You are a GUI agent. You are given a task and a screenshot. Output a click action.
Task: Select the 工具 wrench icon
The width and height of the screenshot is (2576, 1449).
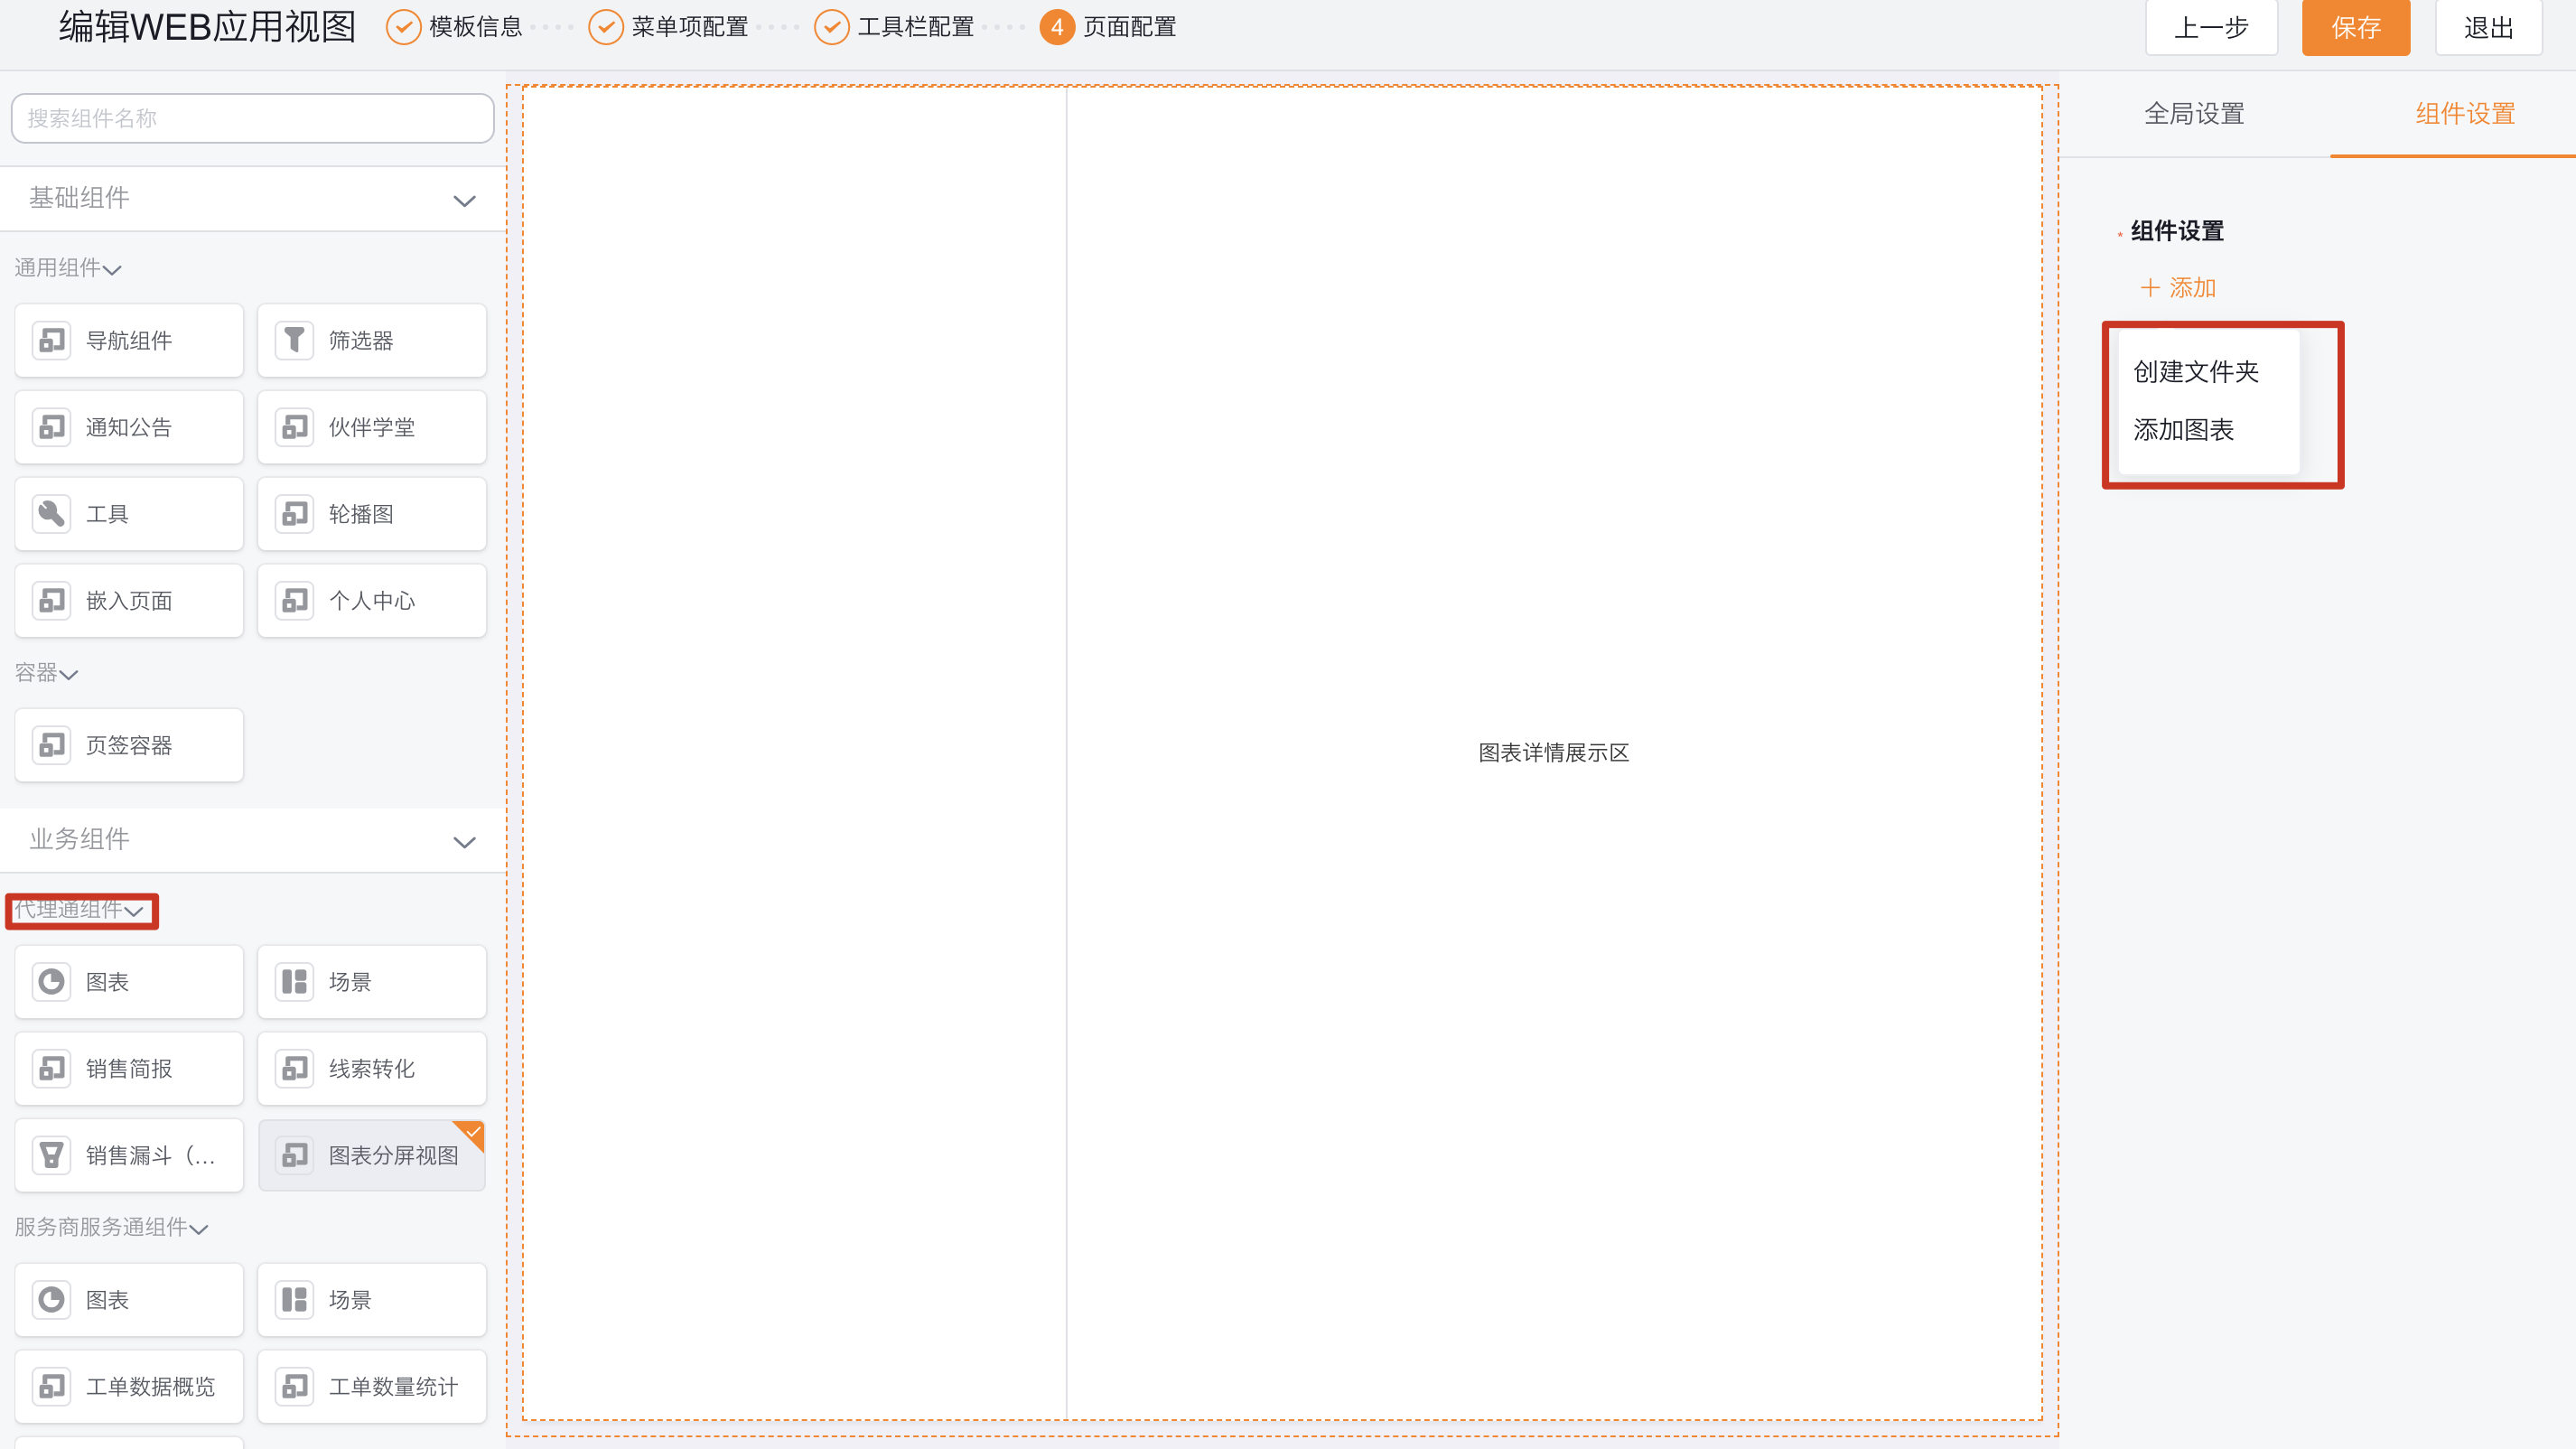point(52,514)
